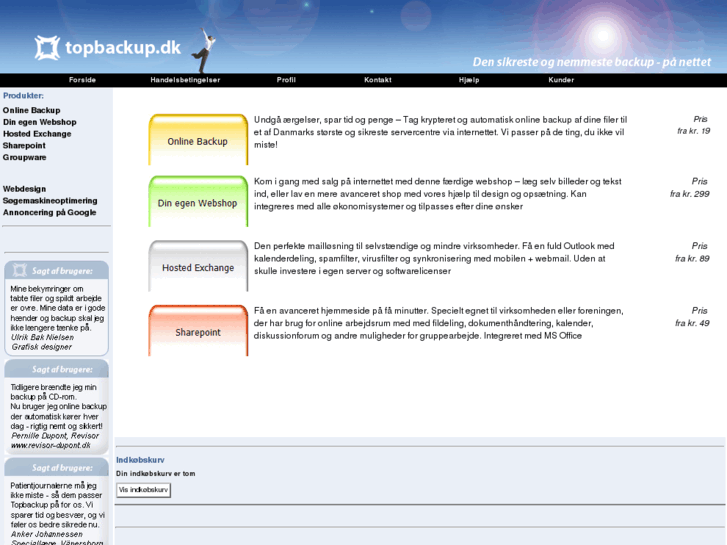Image resolution: width=727 pixels, height=545 pixels.
Task: Open Handelsbetingelser in the navigation bar
Action: (x=185, y=80)
